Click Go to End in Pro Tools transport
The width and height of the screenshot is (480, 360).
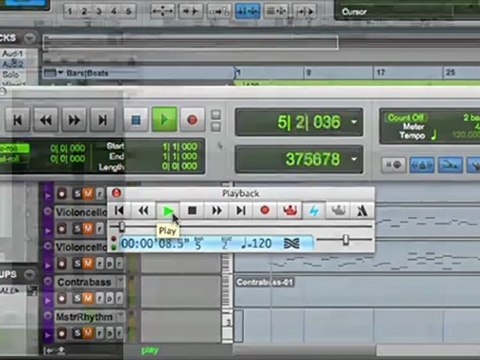pos(102,120)
